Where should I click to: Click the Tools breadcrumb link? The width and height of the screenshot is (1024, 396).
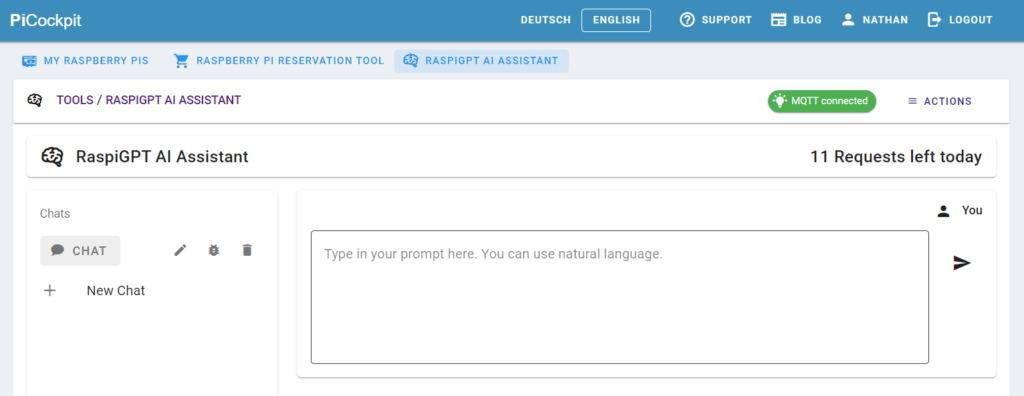[x=75, y=101]
